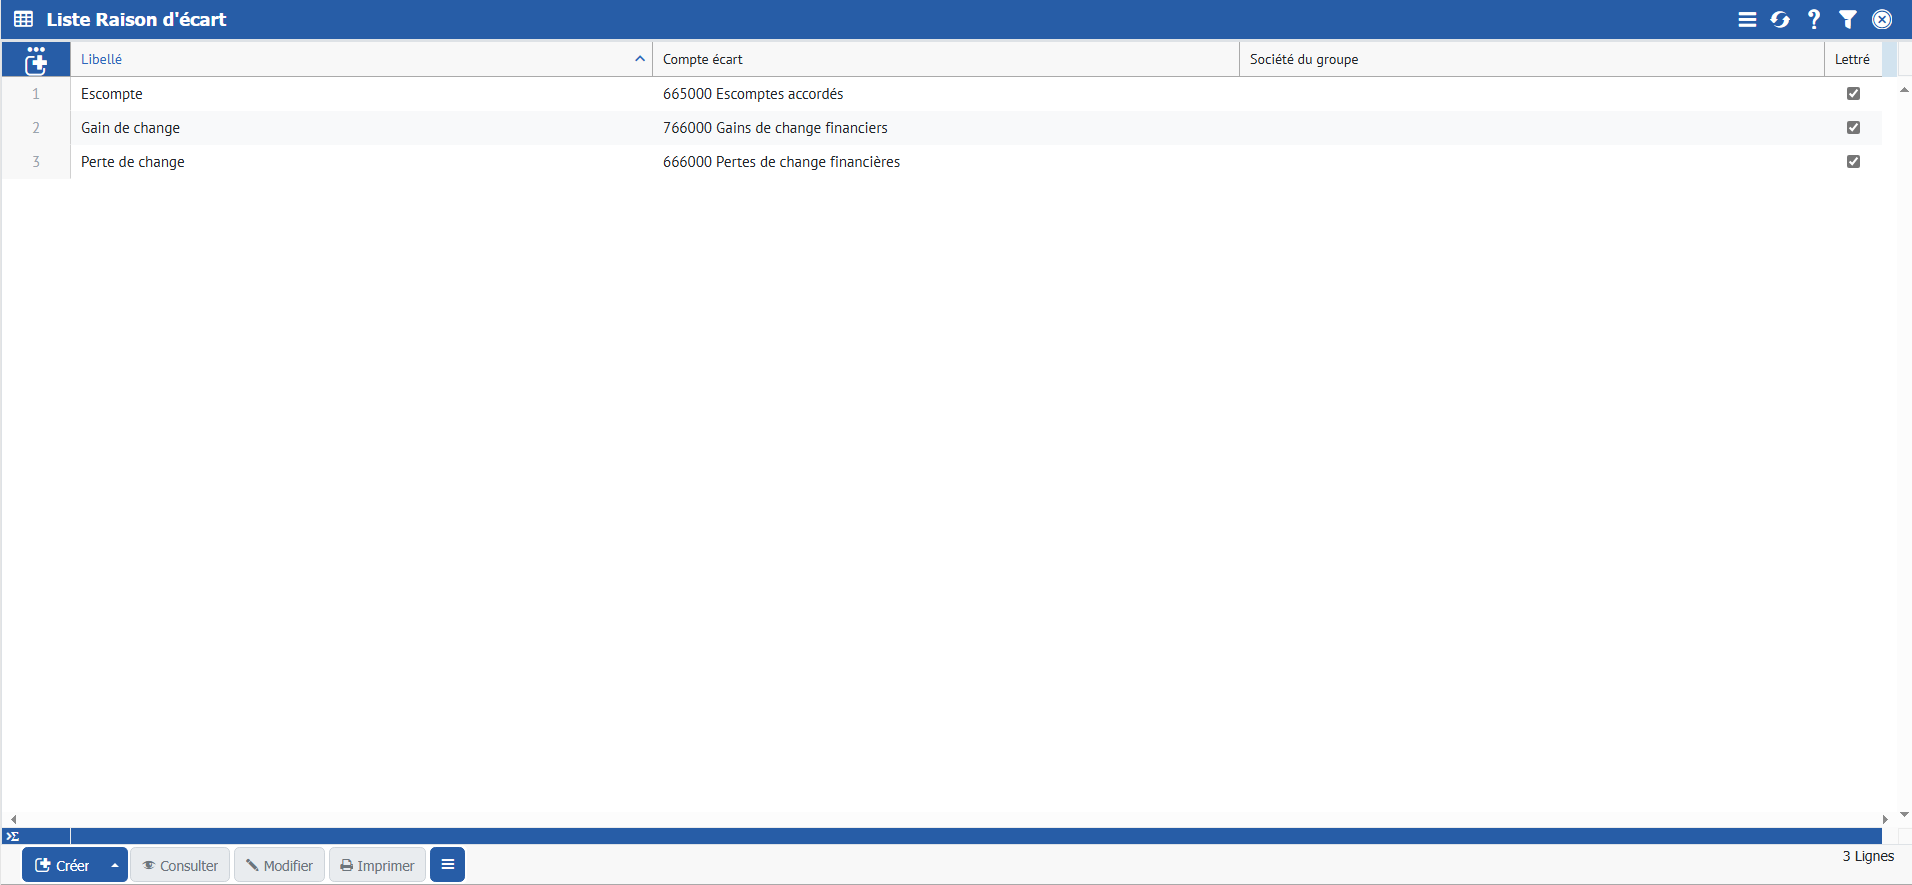Toggle Lettré checkbox for Escompte row

click(x=1853, y=94)
